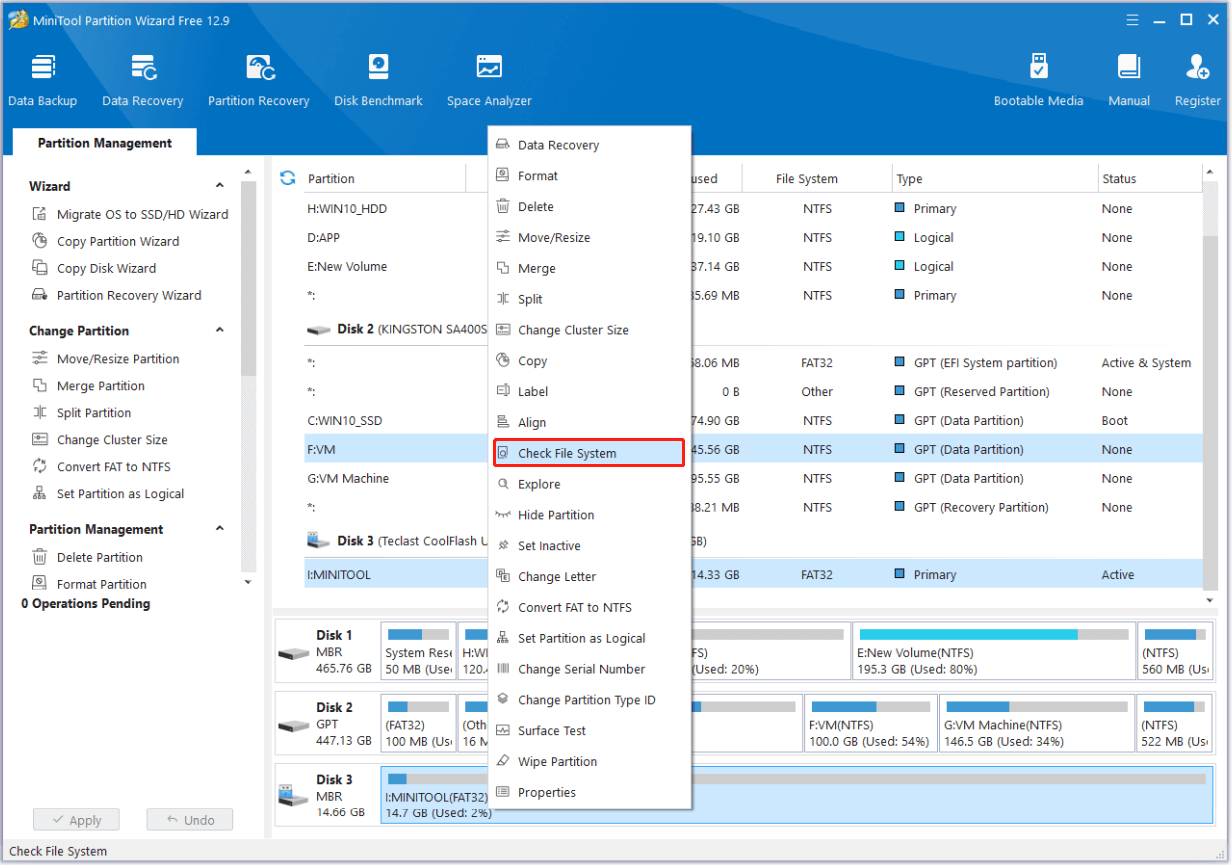Viewport: 1232px width, 865px height.
Task: Select the Disk 1 drive icon in the map
Action: click(294, 652)
